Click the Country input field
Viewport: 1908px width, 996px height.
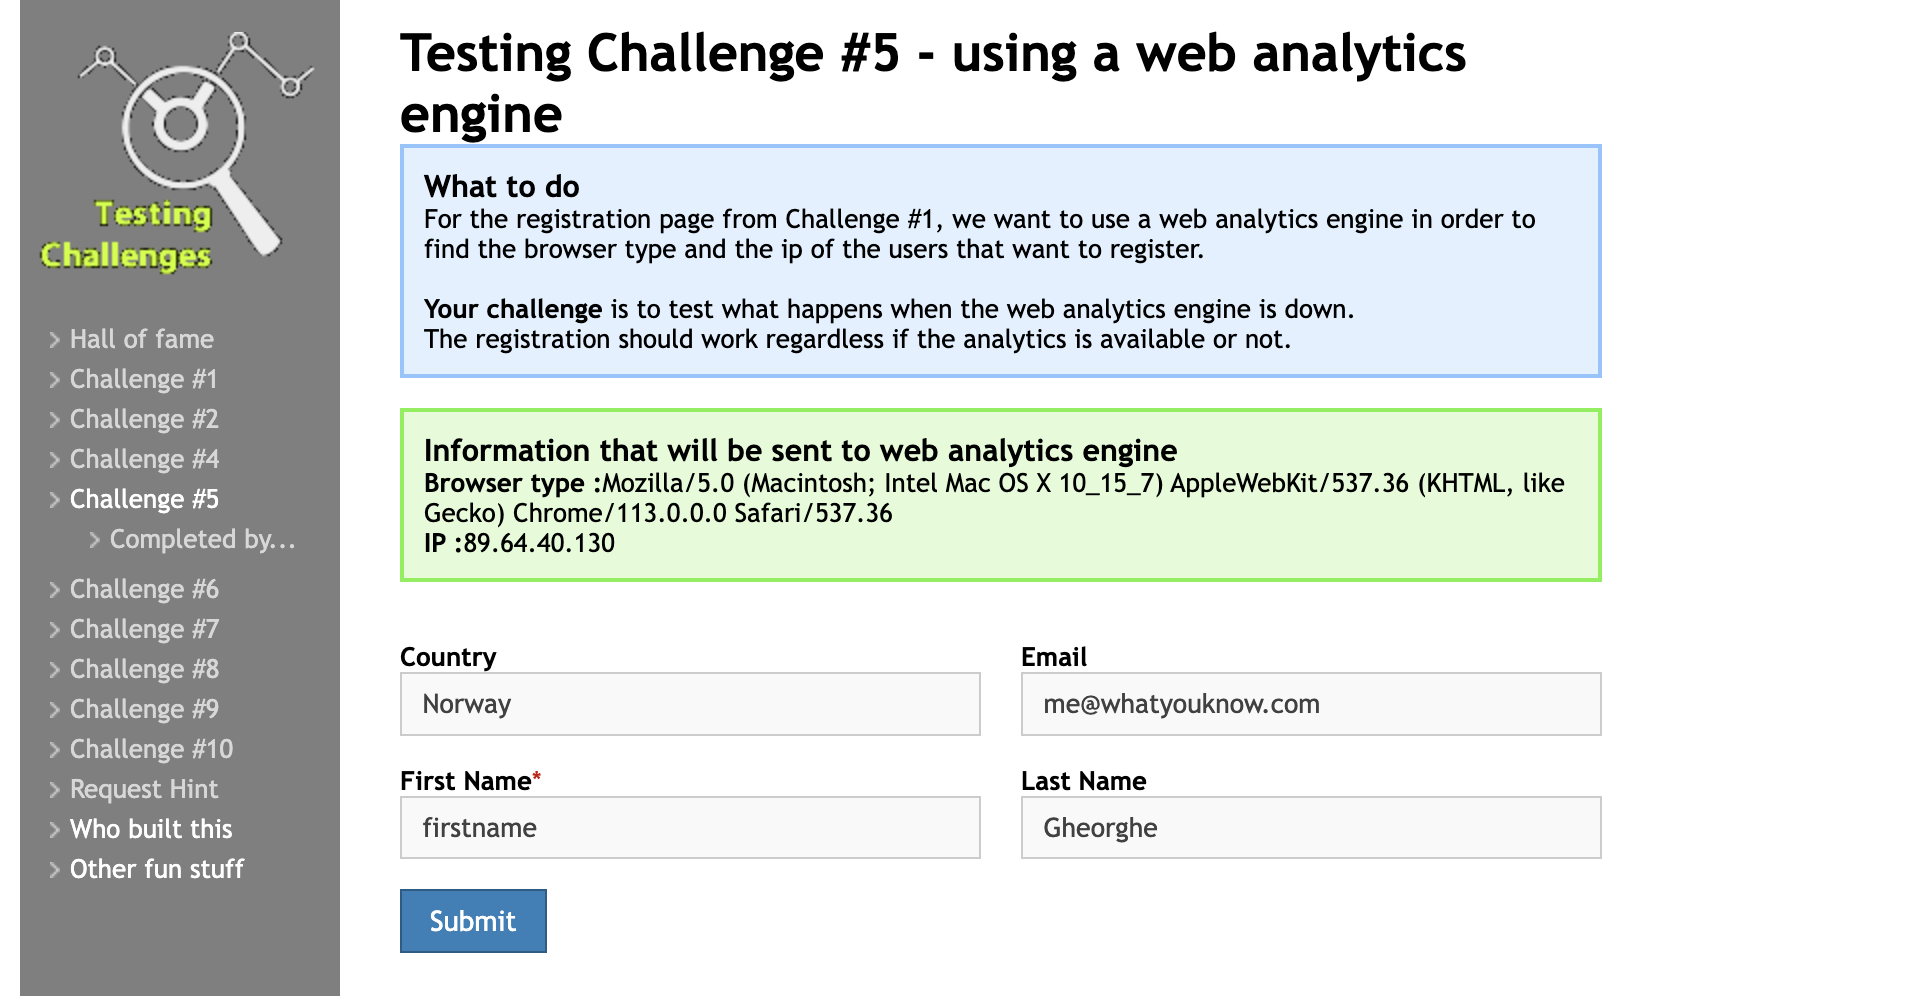pos(690,704)
